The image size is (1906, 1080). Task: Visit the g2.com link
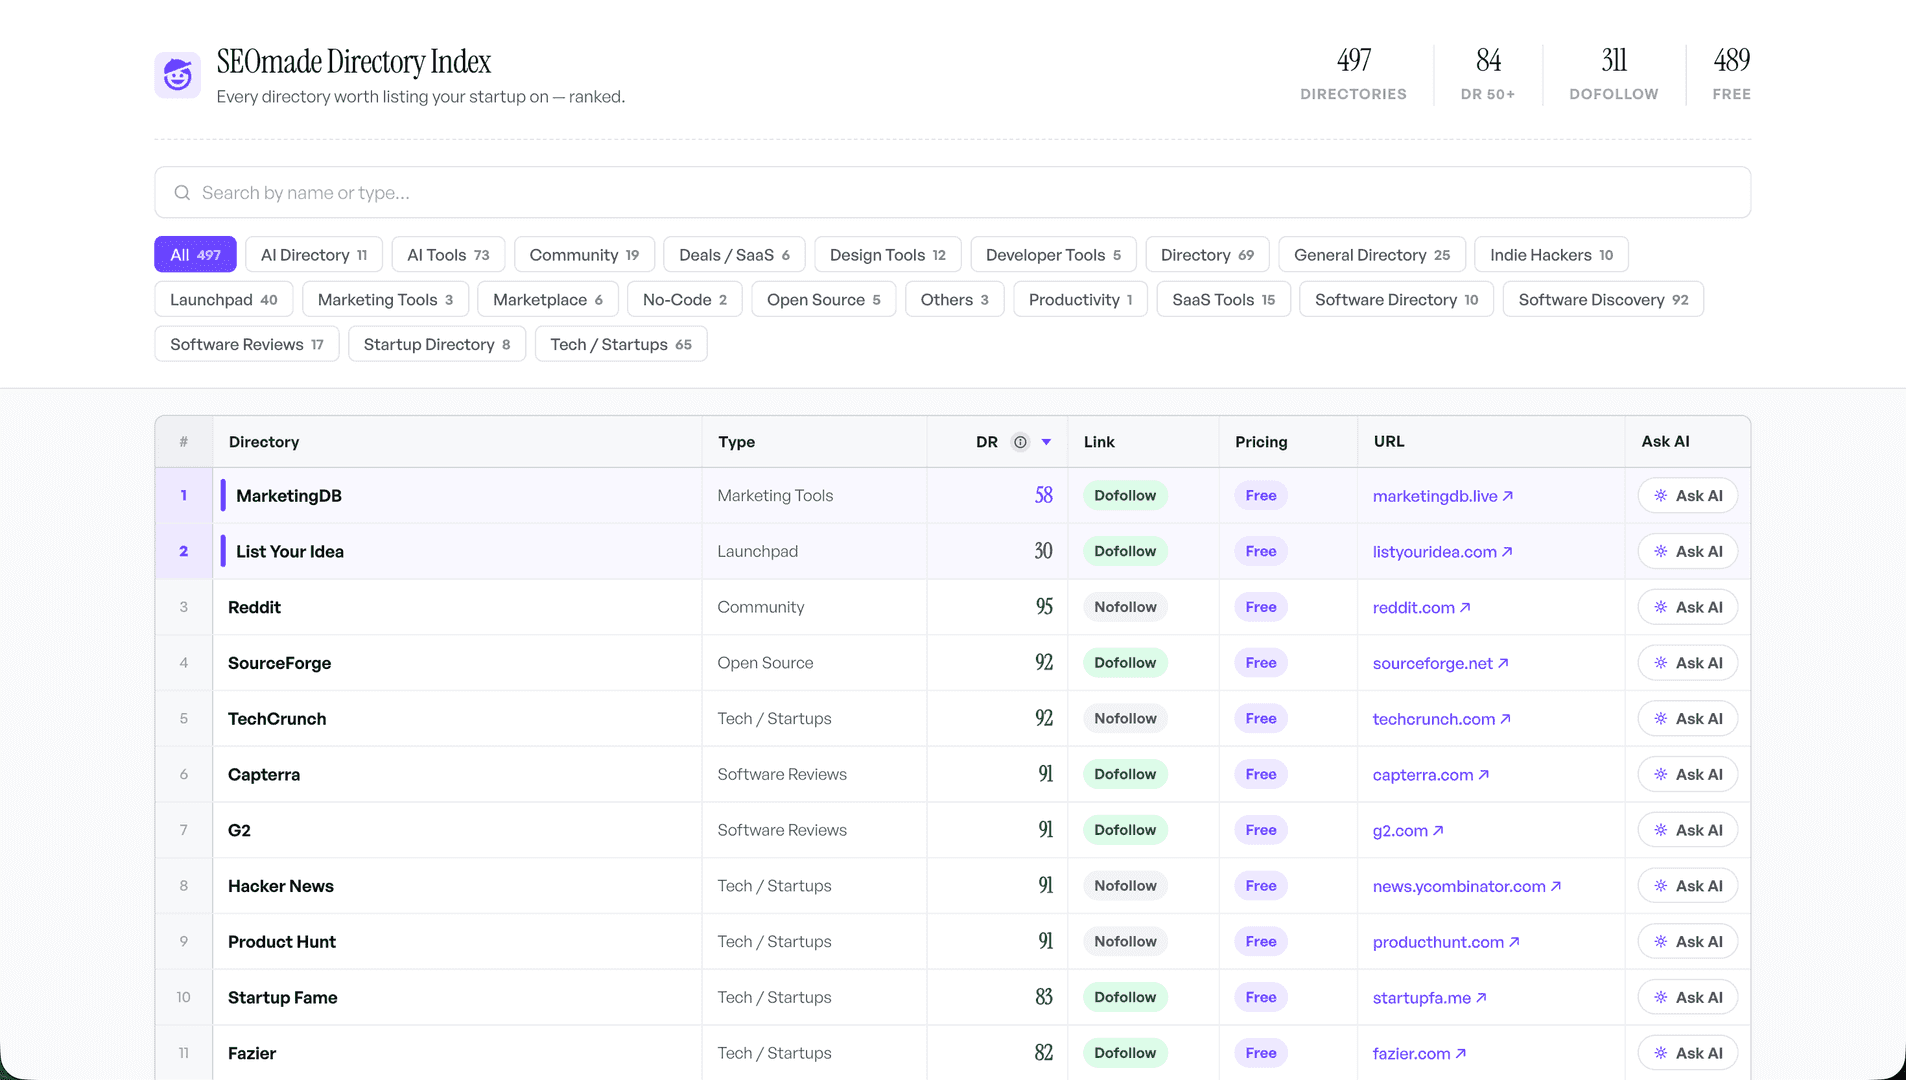click(1408, 831)
